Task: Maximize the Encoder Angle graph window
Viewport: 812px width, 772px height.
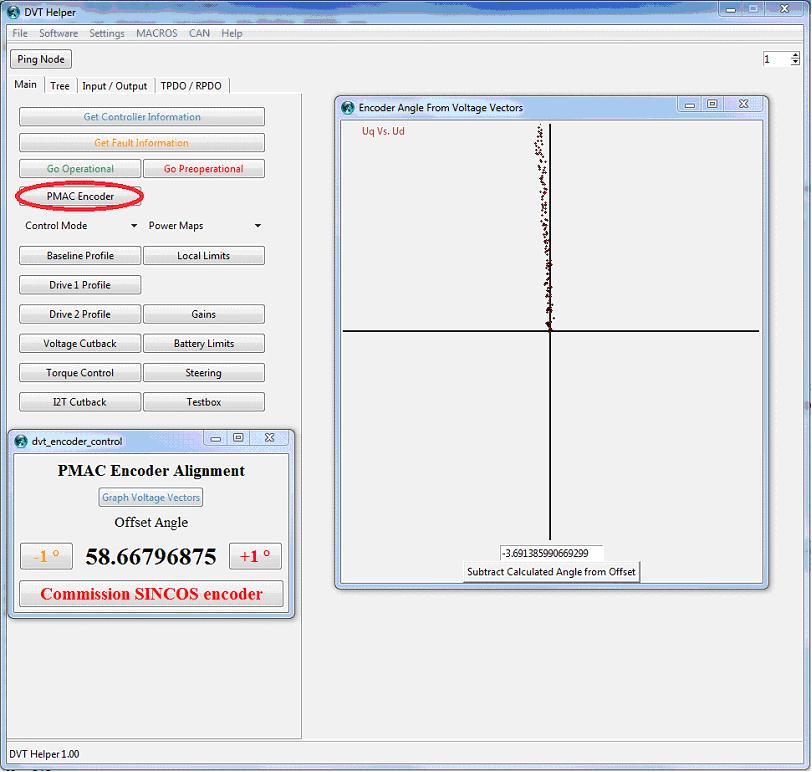Action: click(712, 104)
